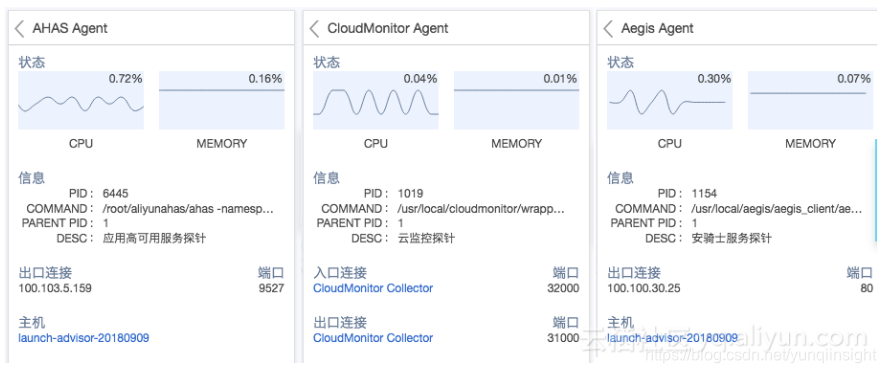
Task: Open Aegis Agent MEMORY chart showing 0.07%
Action: 810,101
